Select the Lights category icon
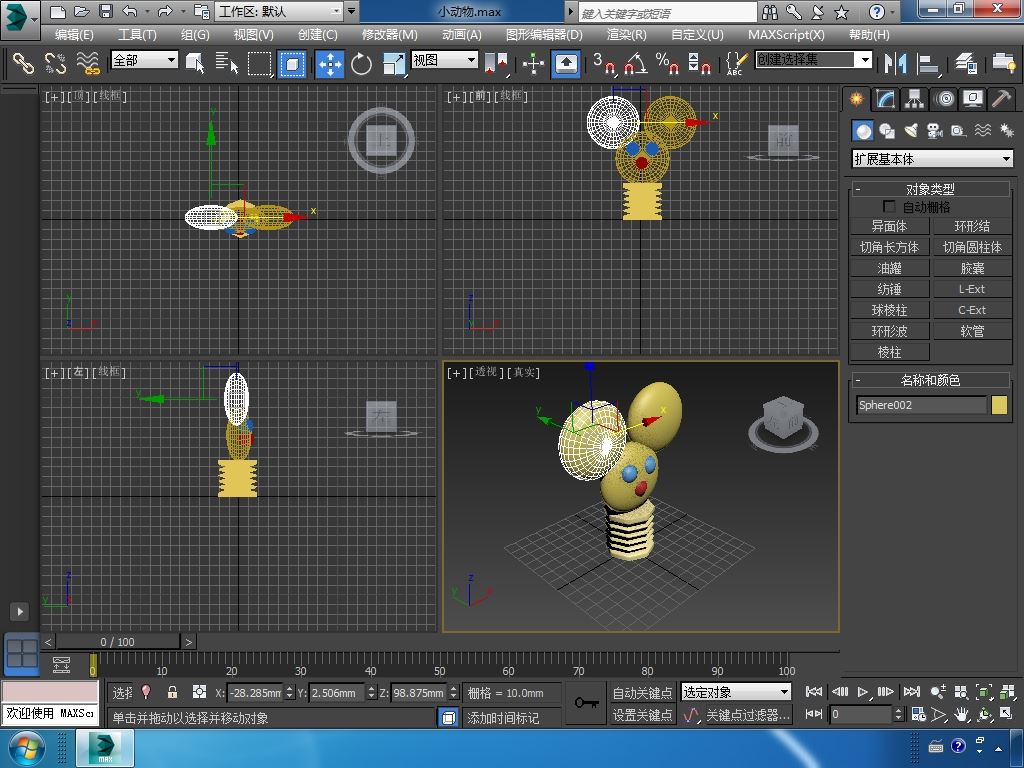This screenshot has width=1024, height=768. coord(911,131)
